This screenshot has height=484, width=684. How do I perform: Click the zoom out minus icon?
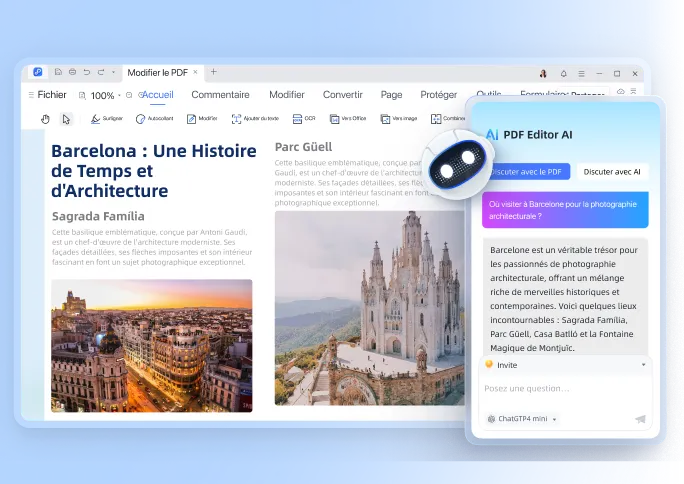point(129,95)
